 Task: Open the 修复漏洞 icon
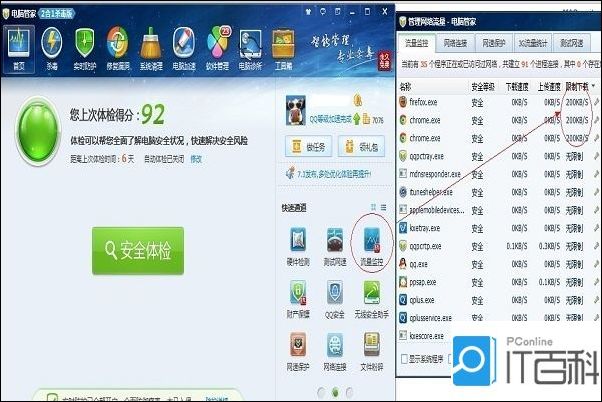[x=118, y=49]
